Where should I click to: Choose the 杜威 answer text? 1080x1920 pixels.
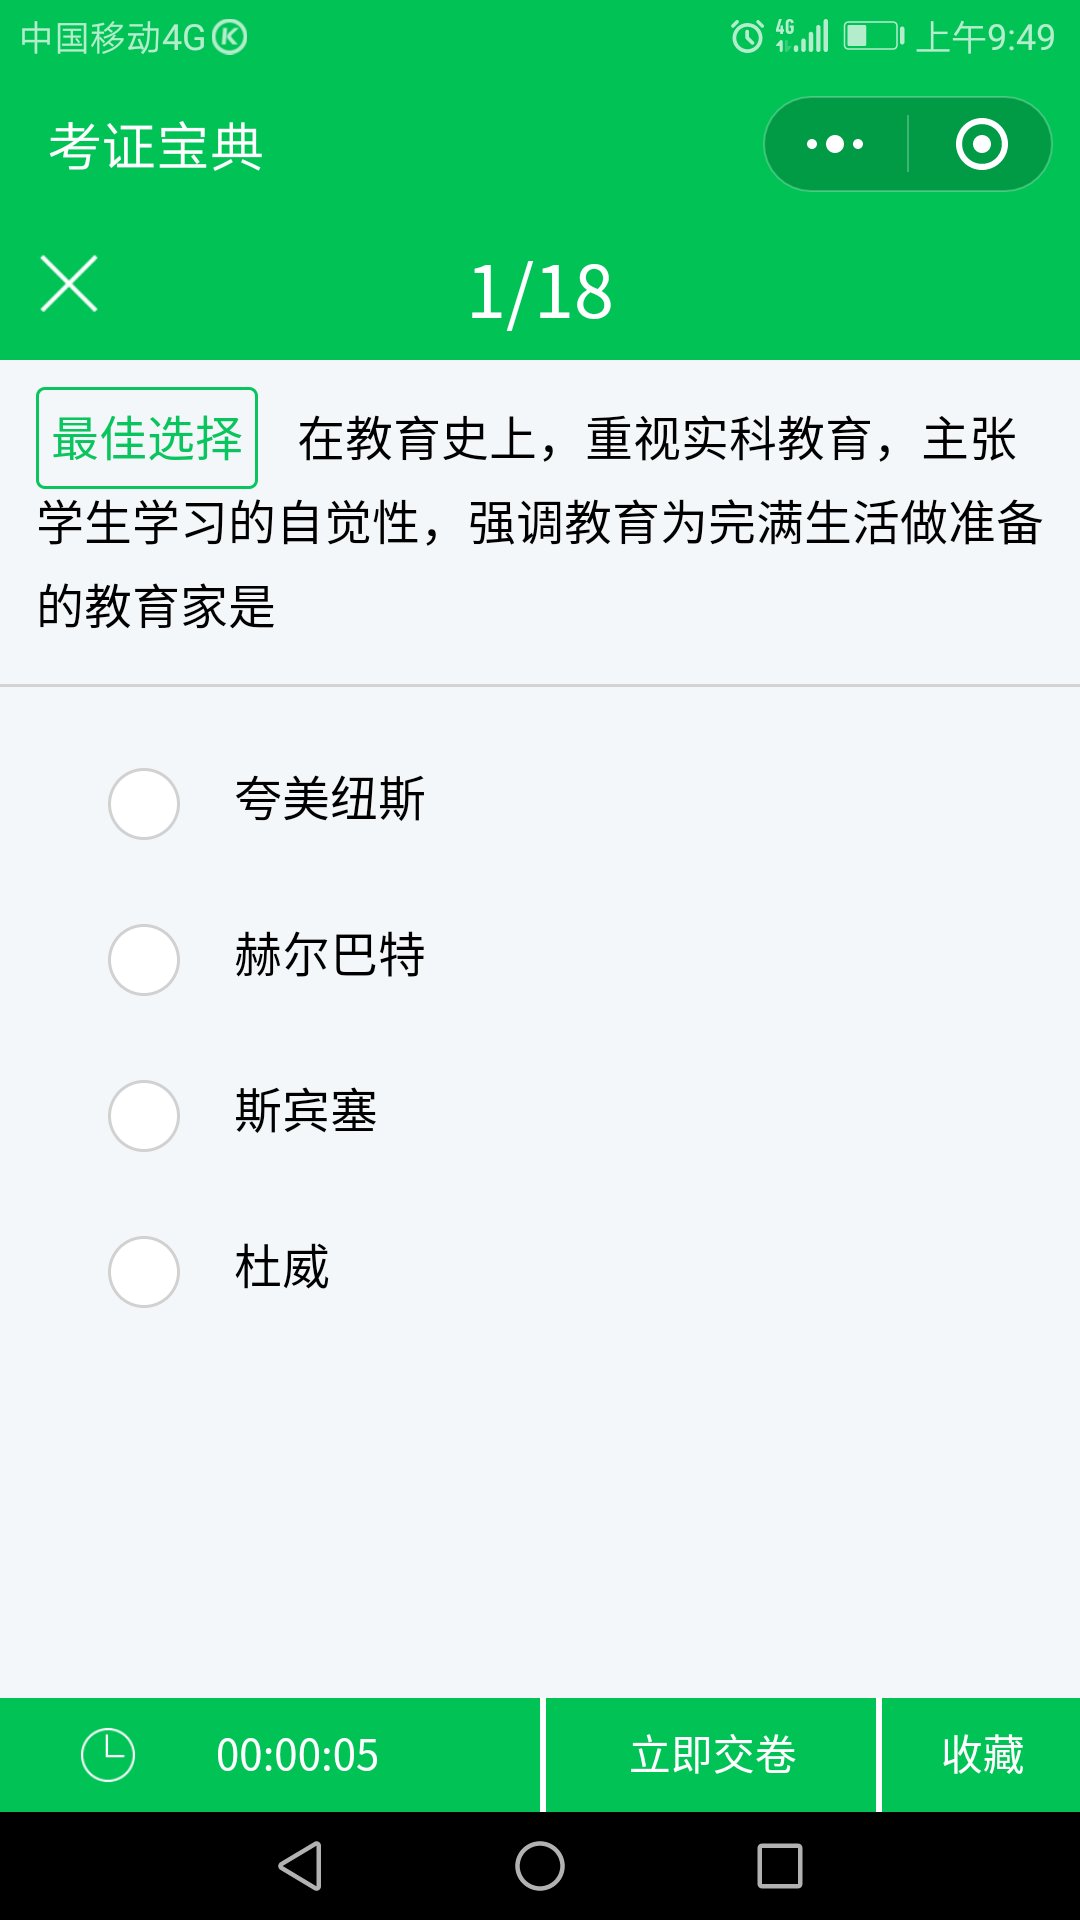click(x=282, y=1268)
